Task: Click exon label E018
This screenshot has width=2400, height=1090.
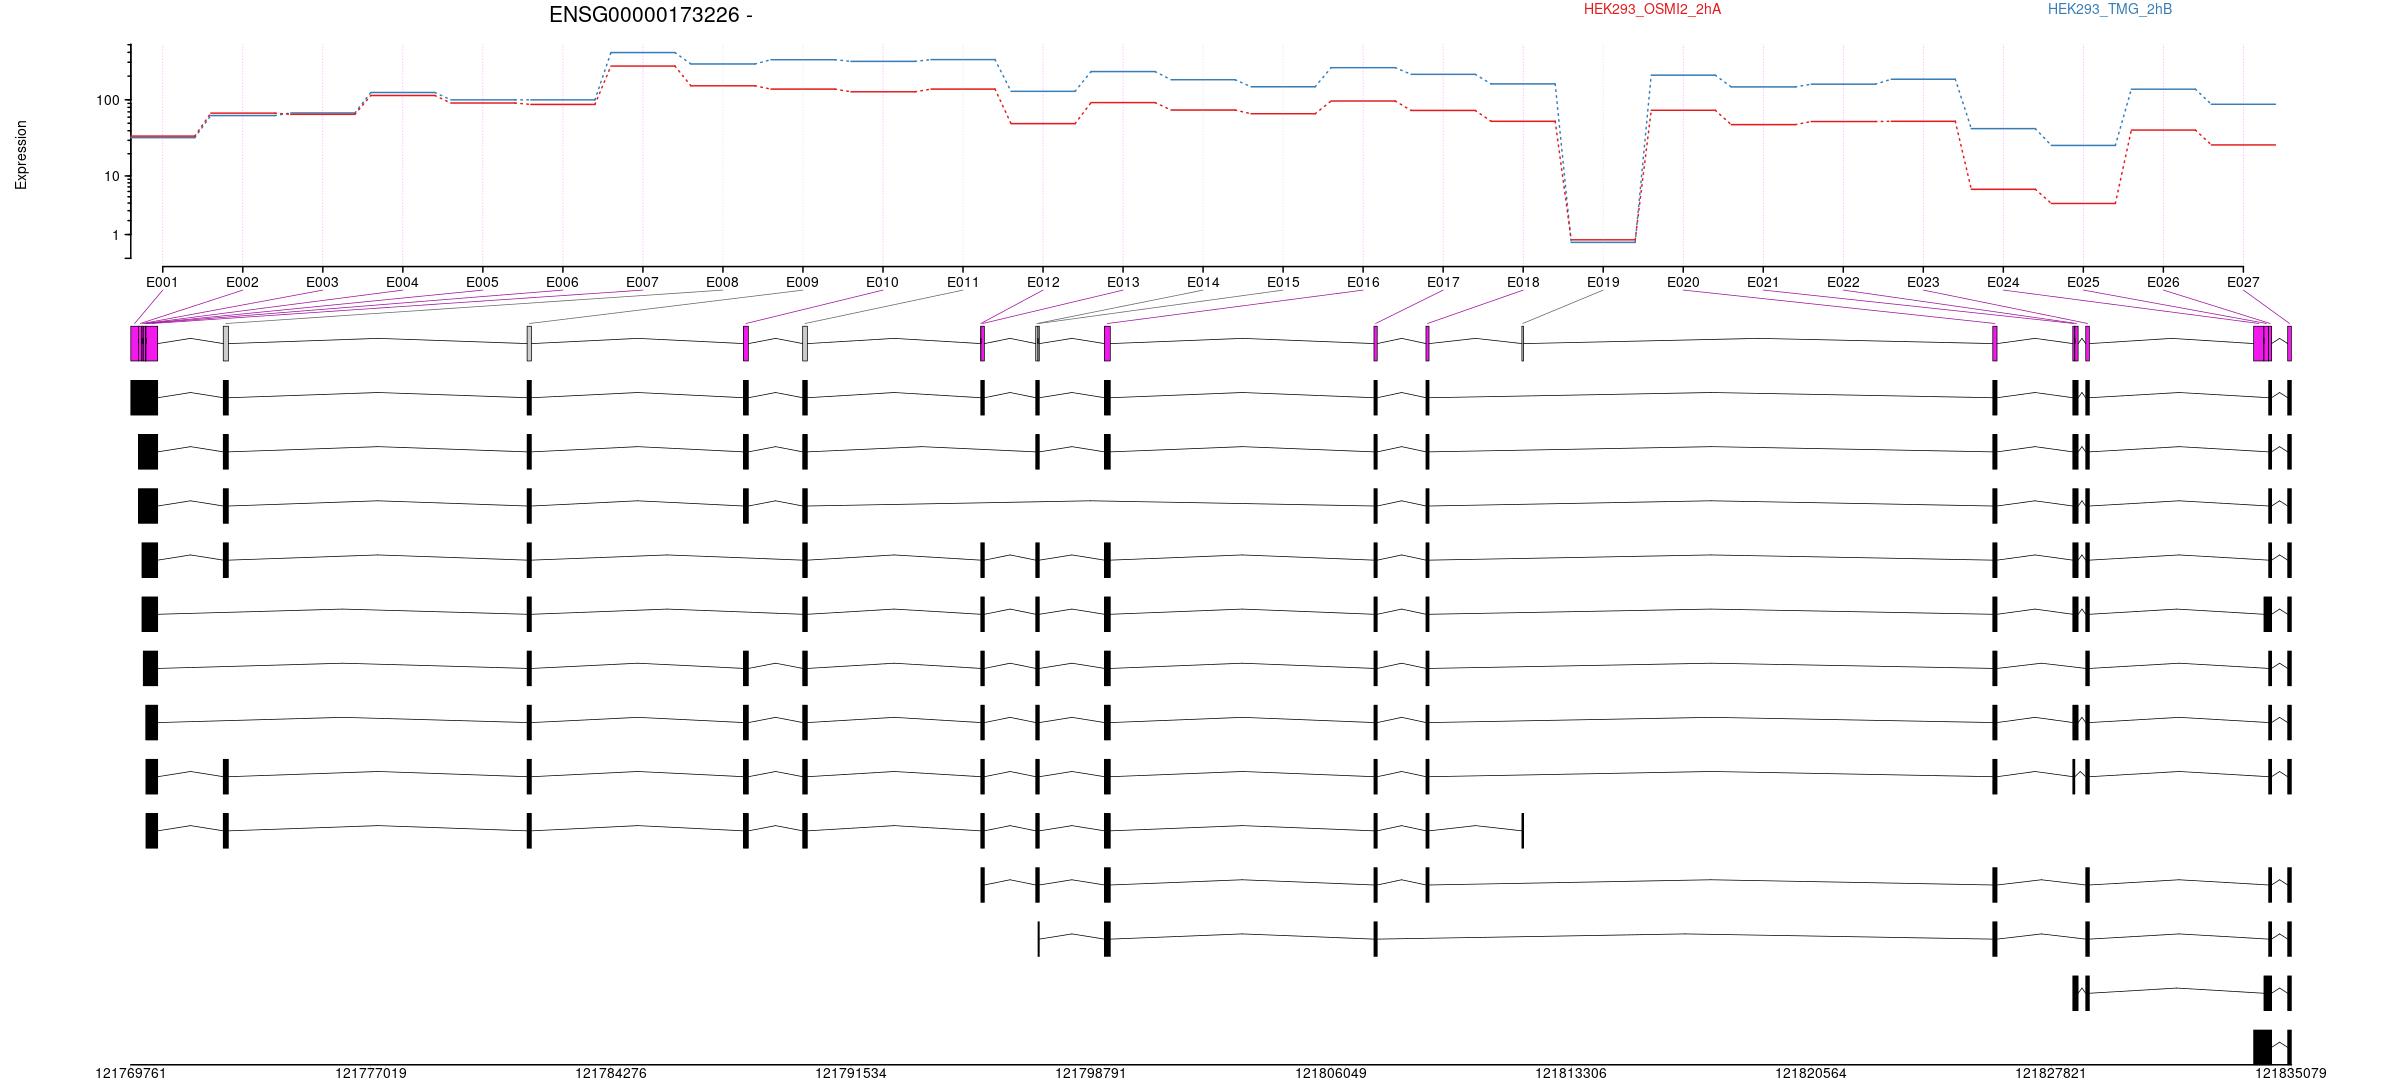Action: (x=1523, y=282)
